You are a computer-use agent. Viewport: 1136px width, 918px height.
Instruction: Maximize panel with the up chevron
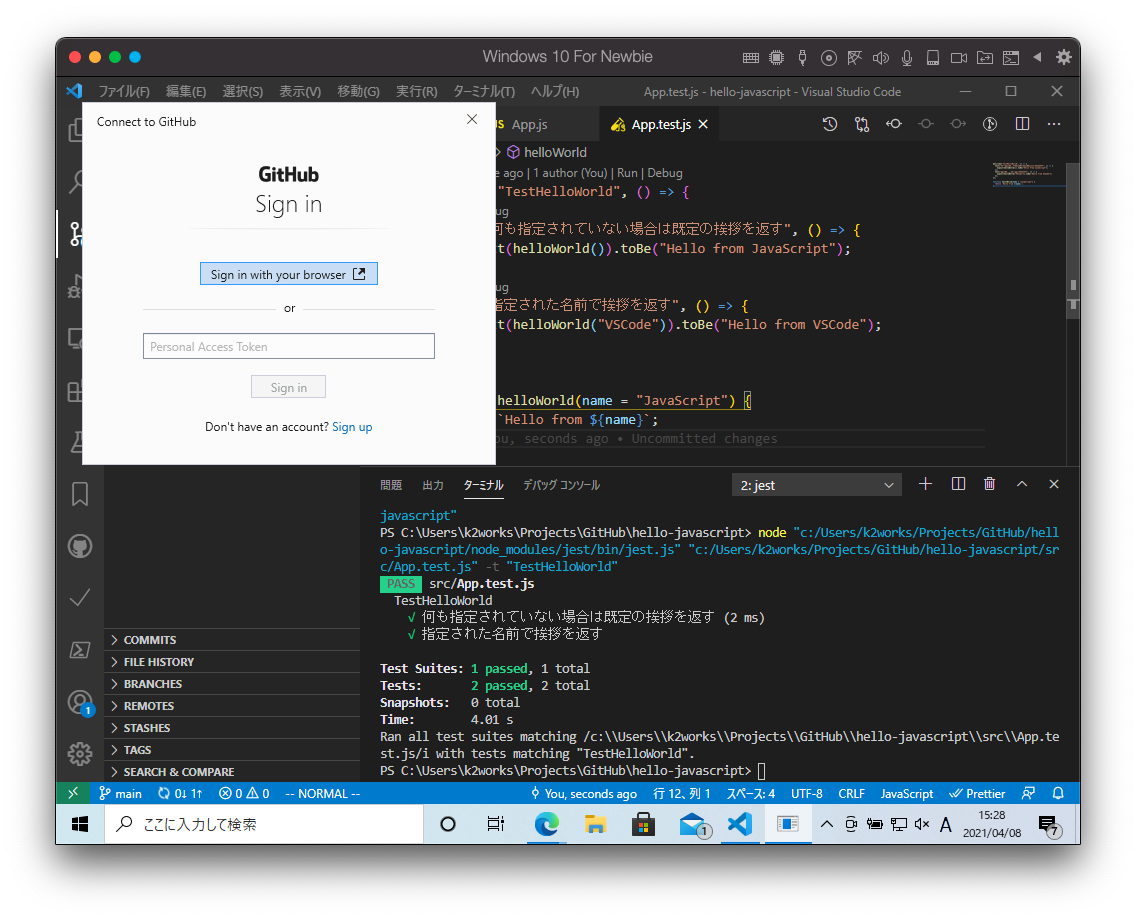pos(1022,484)
